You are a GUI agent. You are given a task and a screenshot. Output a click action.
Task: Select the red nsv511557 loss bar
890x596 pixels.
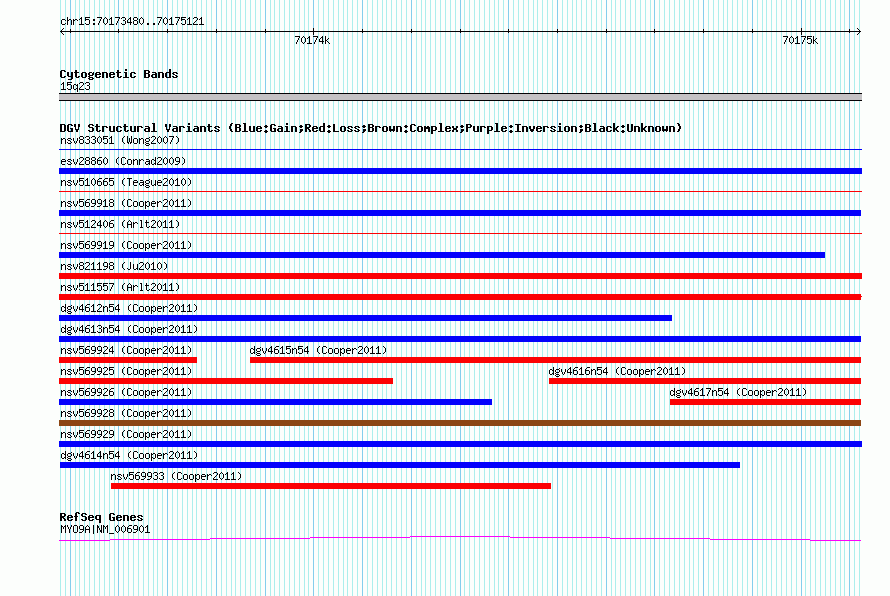click(x=460, y=297)
